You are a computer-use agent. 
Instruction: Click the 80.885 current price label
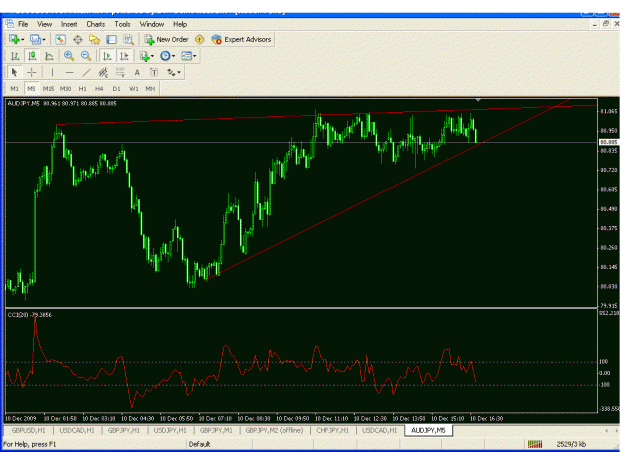pyautogui.click(x=609, y=142)
